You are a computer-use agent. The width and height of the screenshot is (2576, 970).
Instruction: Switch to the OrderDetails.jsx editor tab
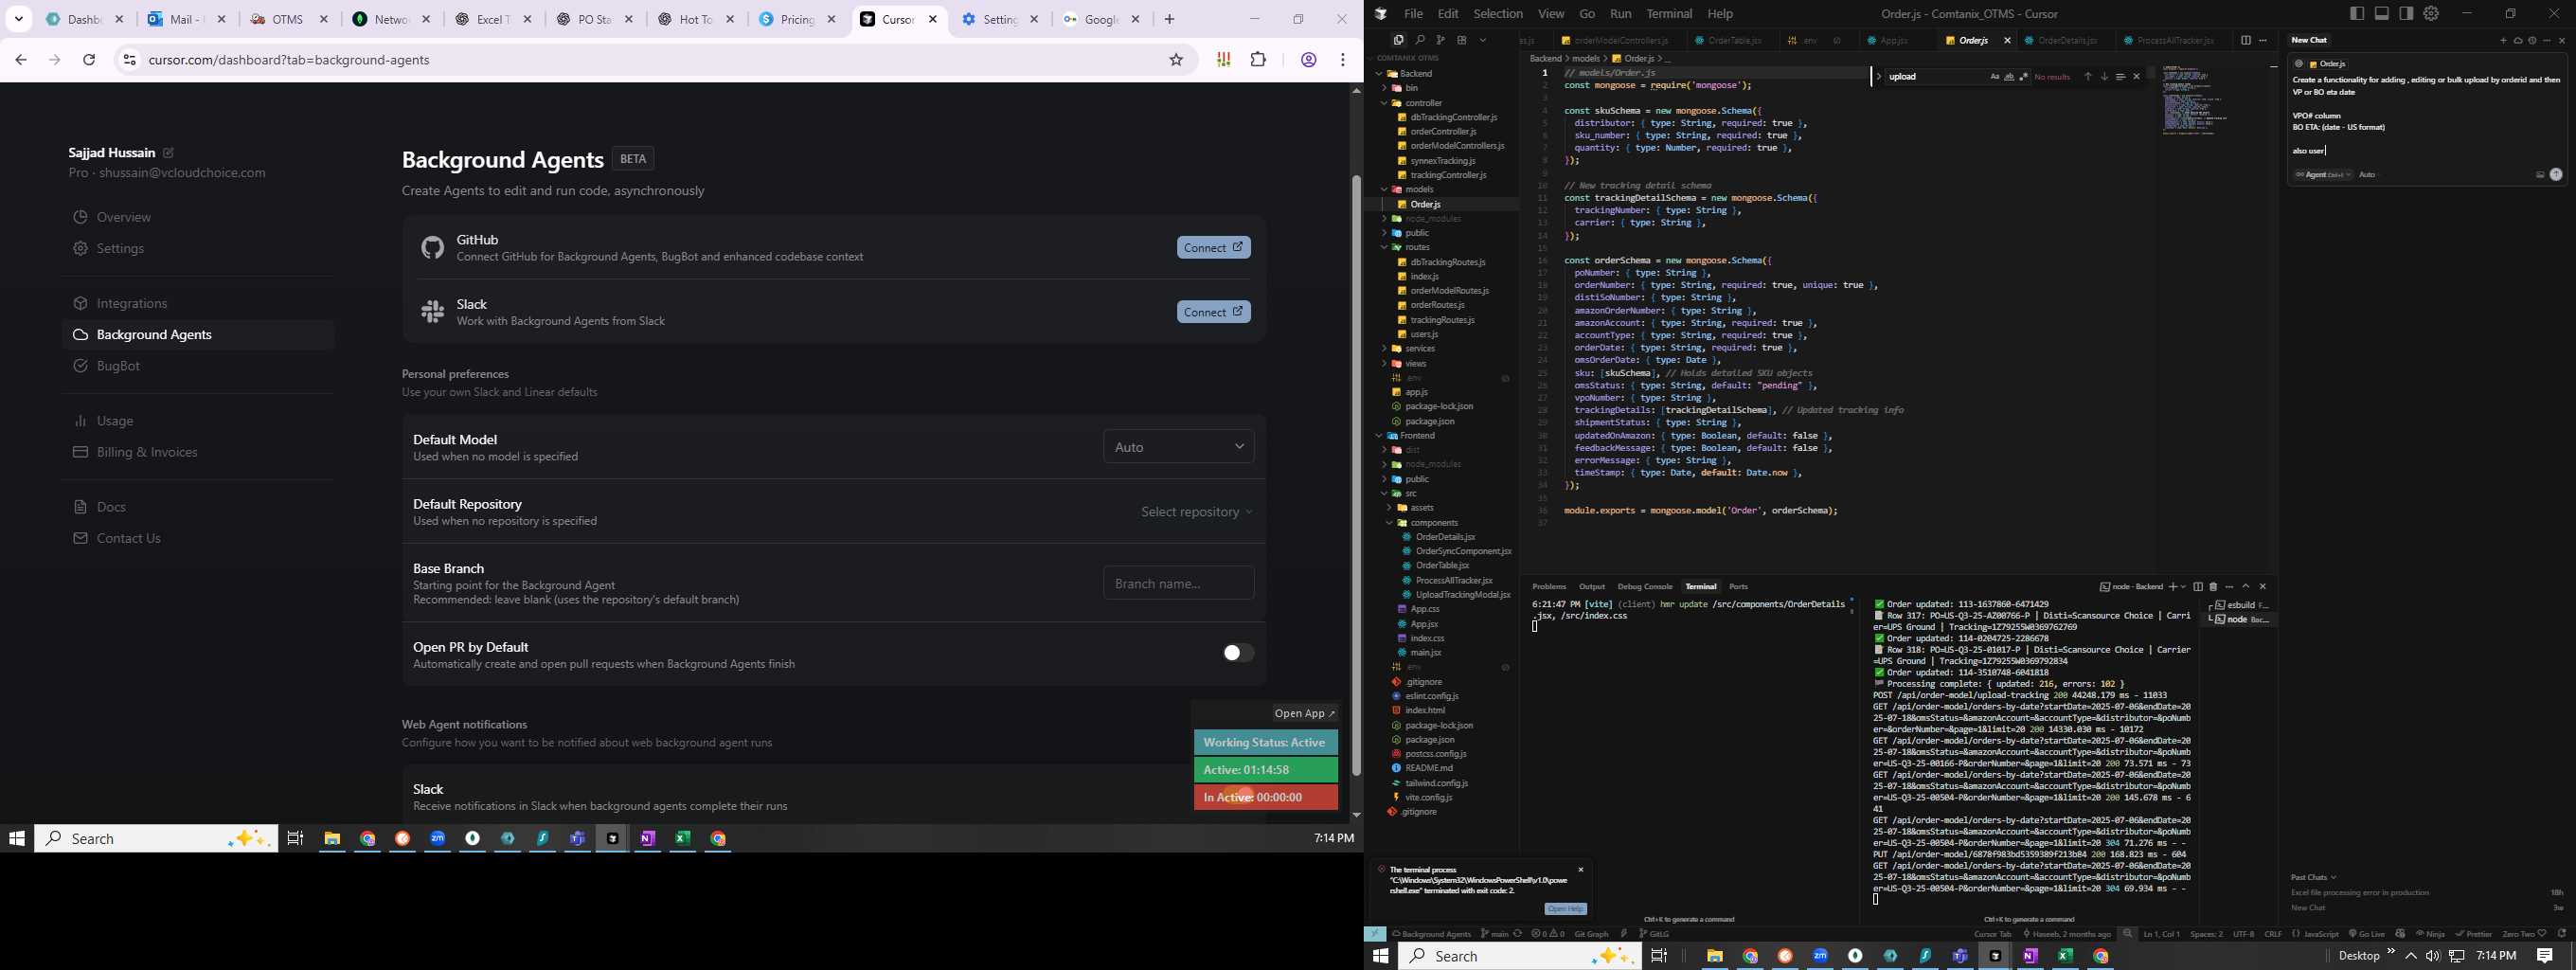[x=2067, y=41]
